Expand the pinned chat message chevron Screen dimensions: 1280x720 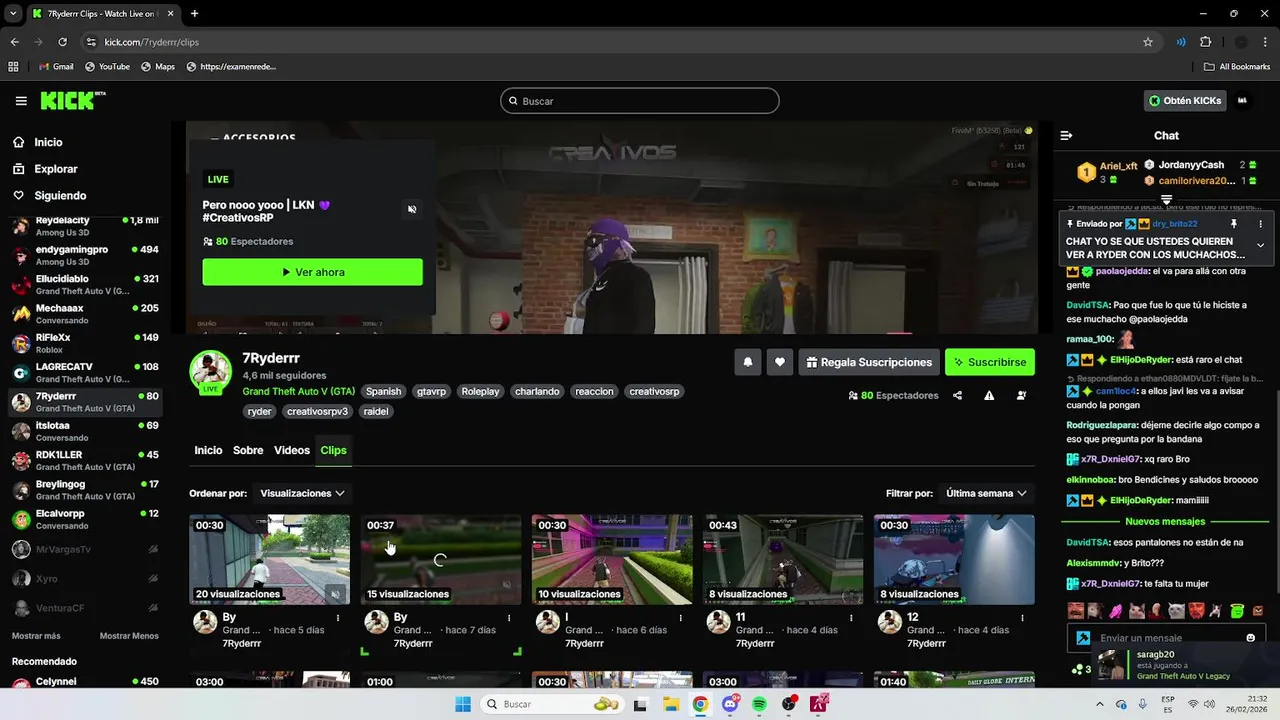coord(1260,245)
